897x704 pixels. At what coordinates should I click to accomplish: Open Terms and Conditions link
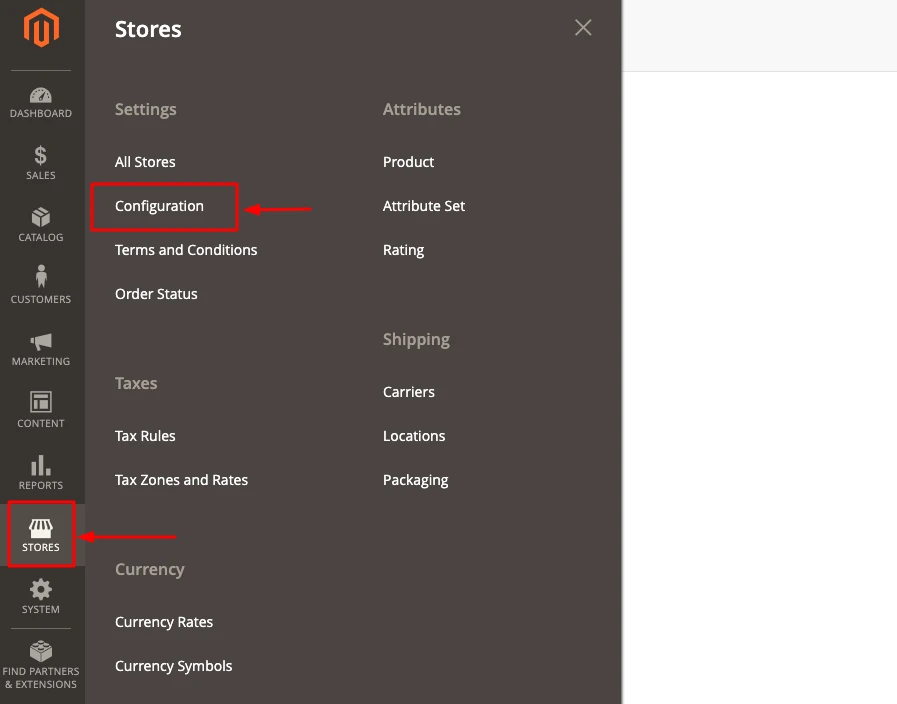coord(186,250)
